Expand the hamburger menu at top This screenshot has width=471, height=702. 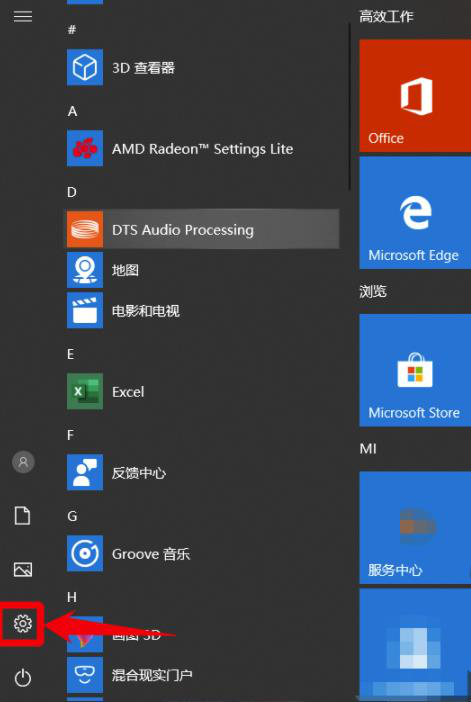(23, 17)
